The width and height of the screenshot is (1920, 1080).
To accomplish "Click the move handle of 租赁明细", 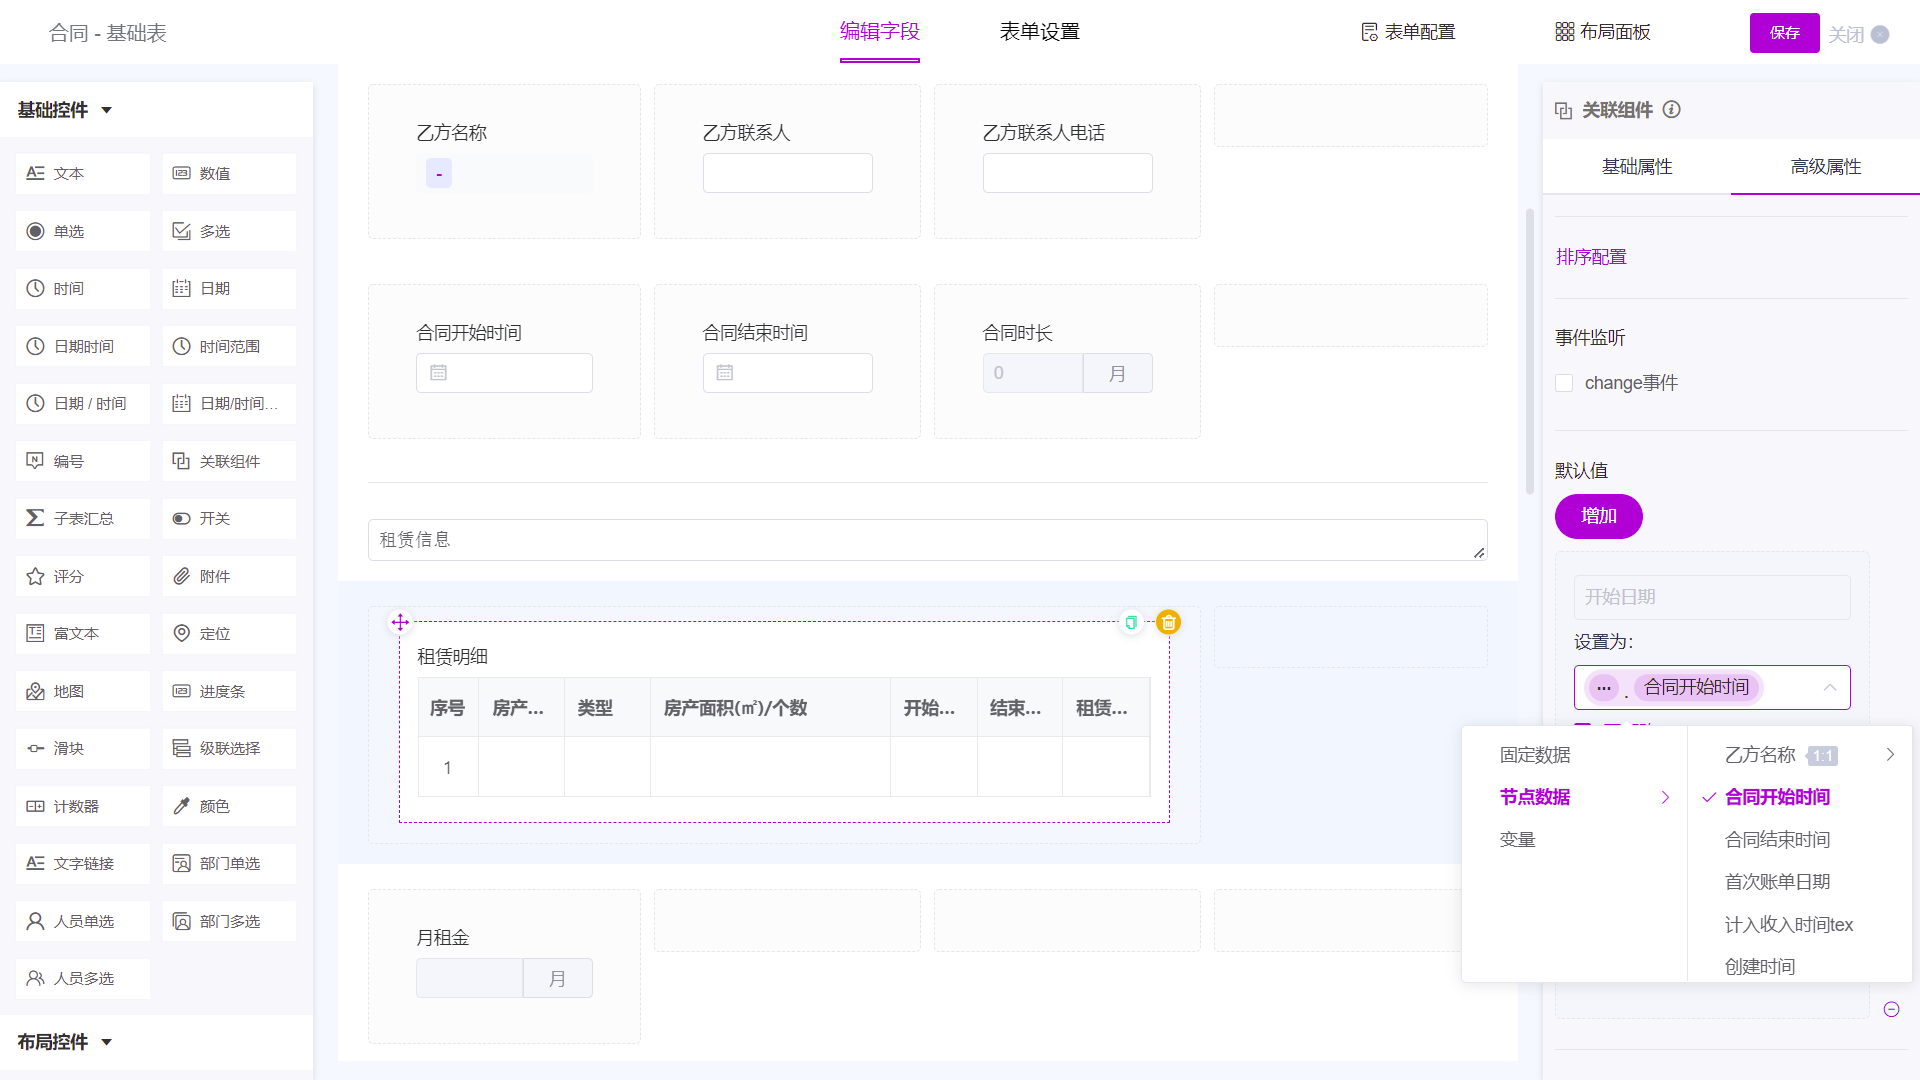I will click(400, 623).
